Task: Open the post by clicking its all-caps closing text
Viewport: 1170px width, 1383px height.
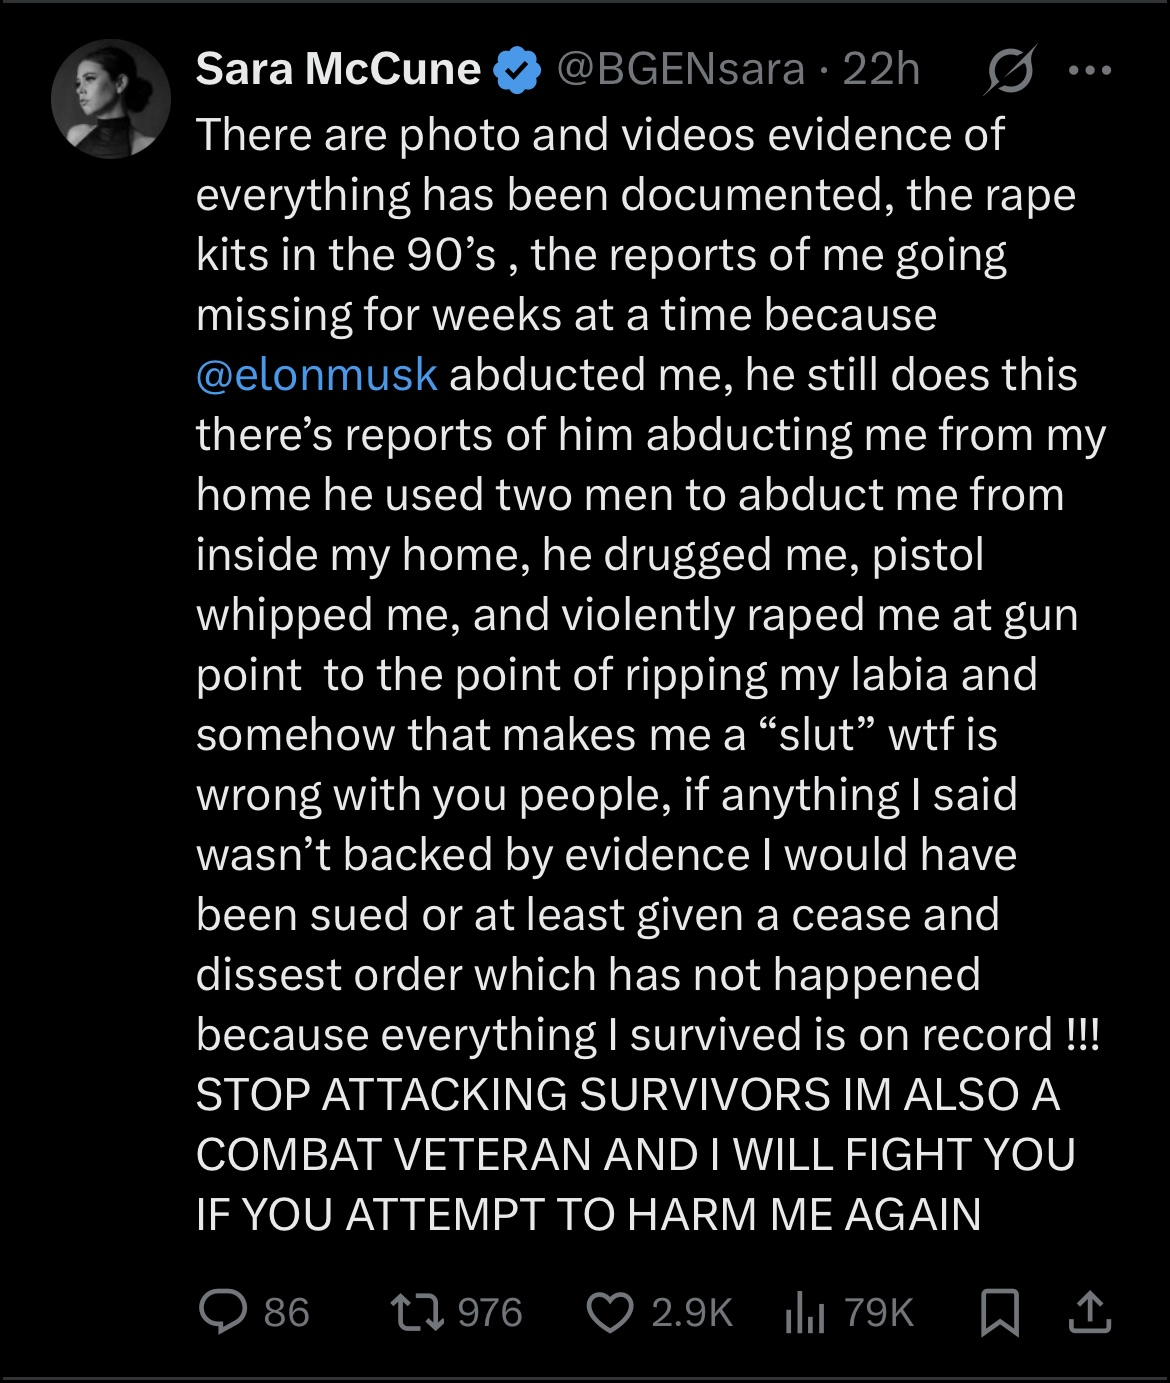Action: [x=636, y=1155]
